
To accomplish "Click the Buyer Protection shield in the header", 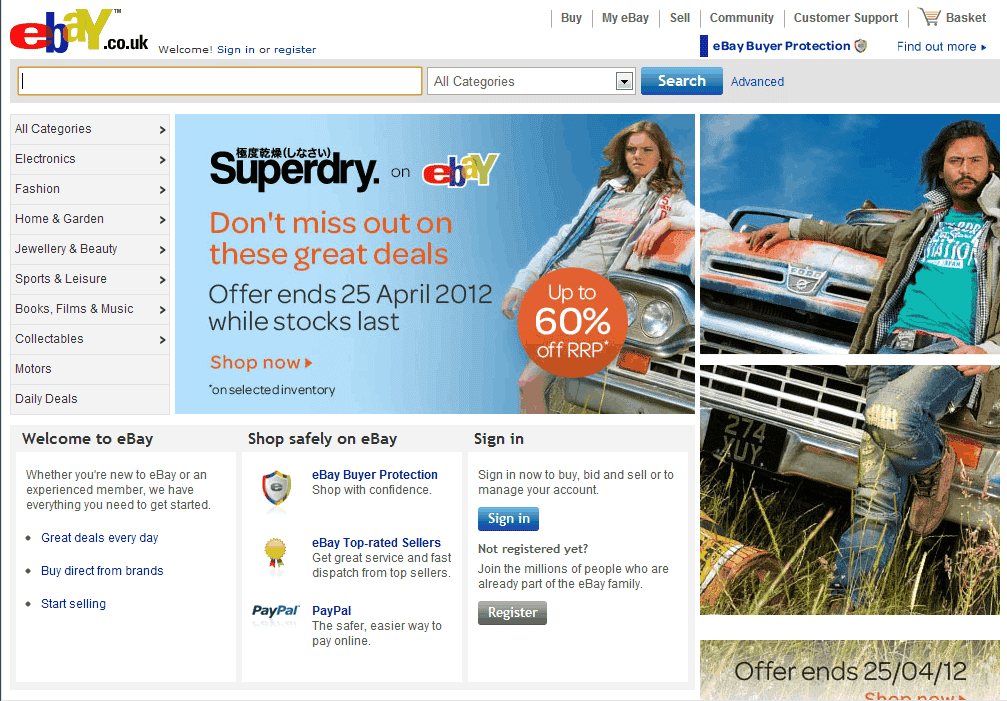I will coord(861,46).
